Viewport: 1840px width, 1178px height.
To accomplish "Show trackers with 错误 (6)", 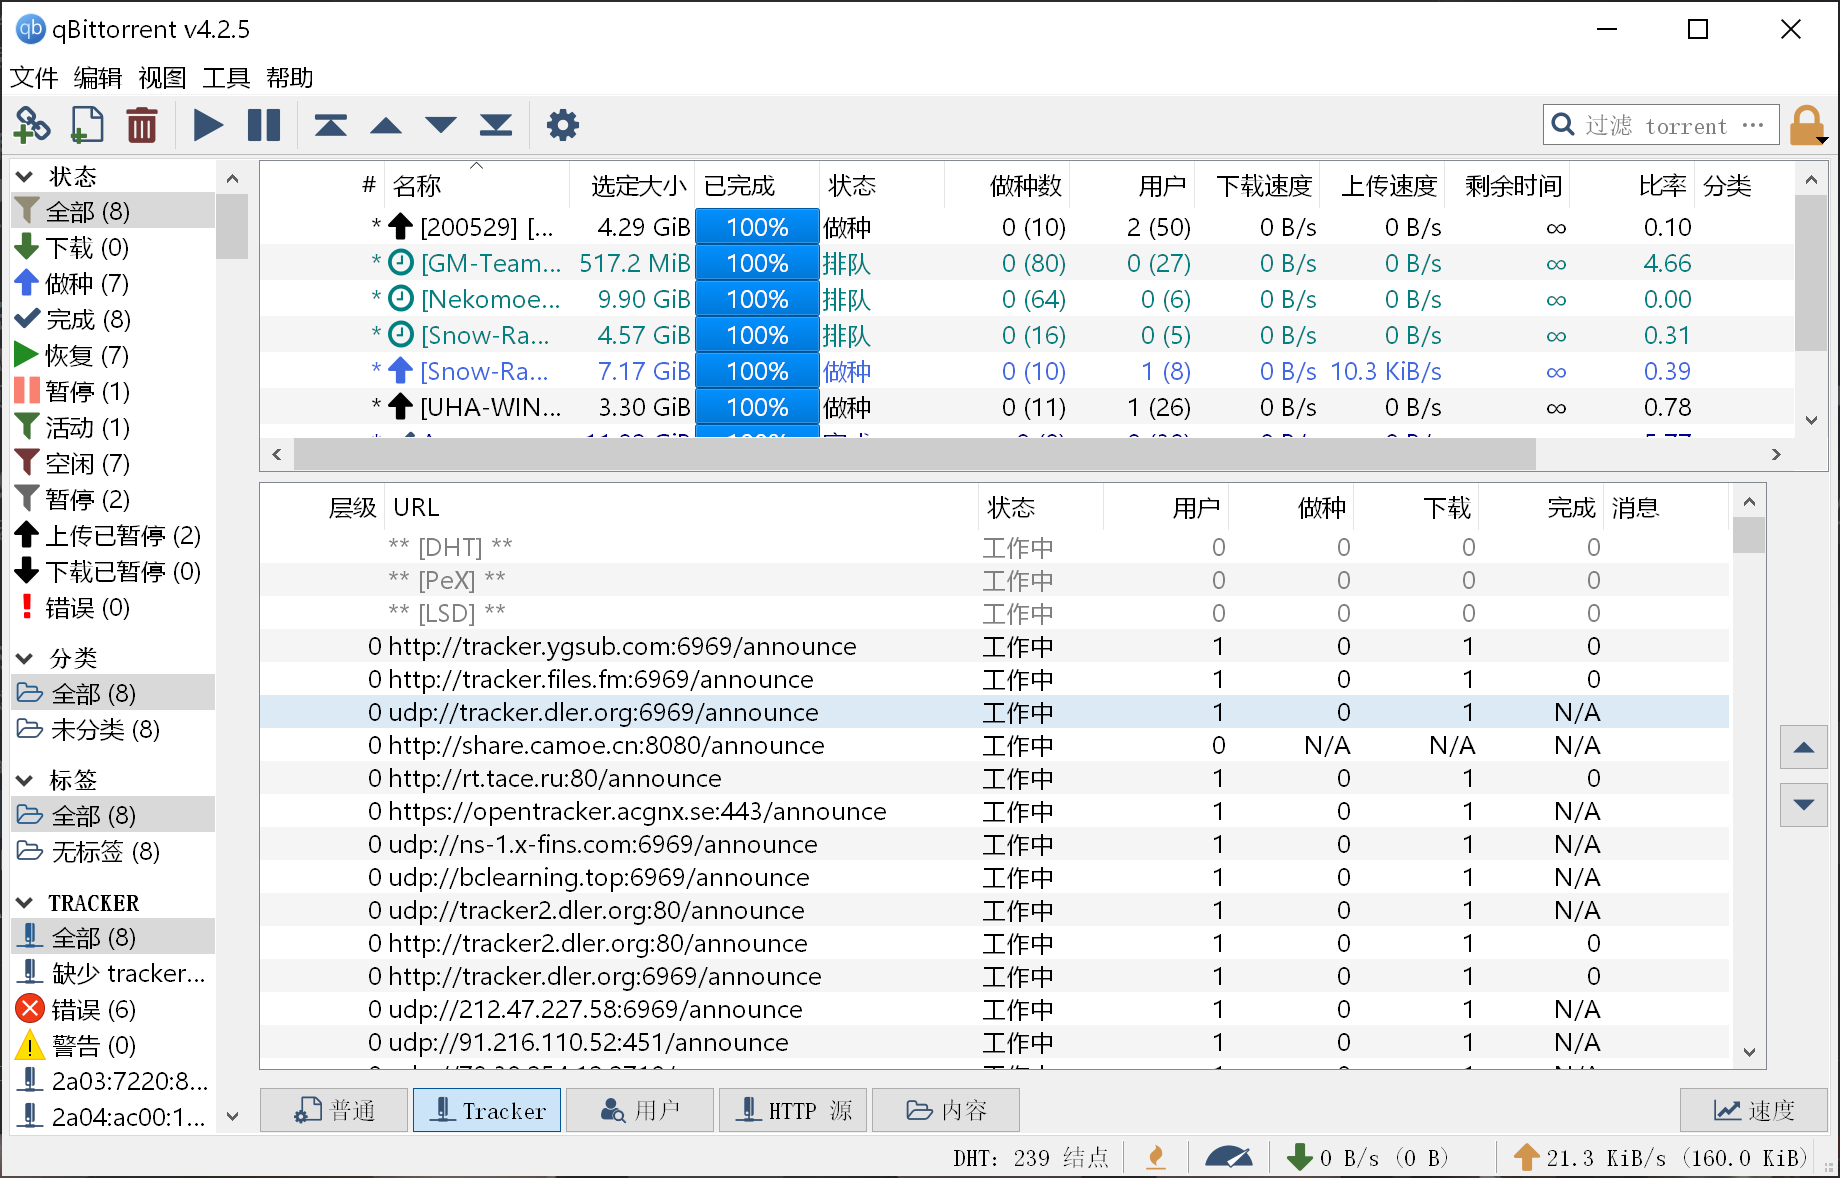I will pyautogui.click(x=113, y=1010).
